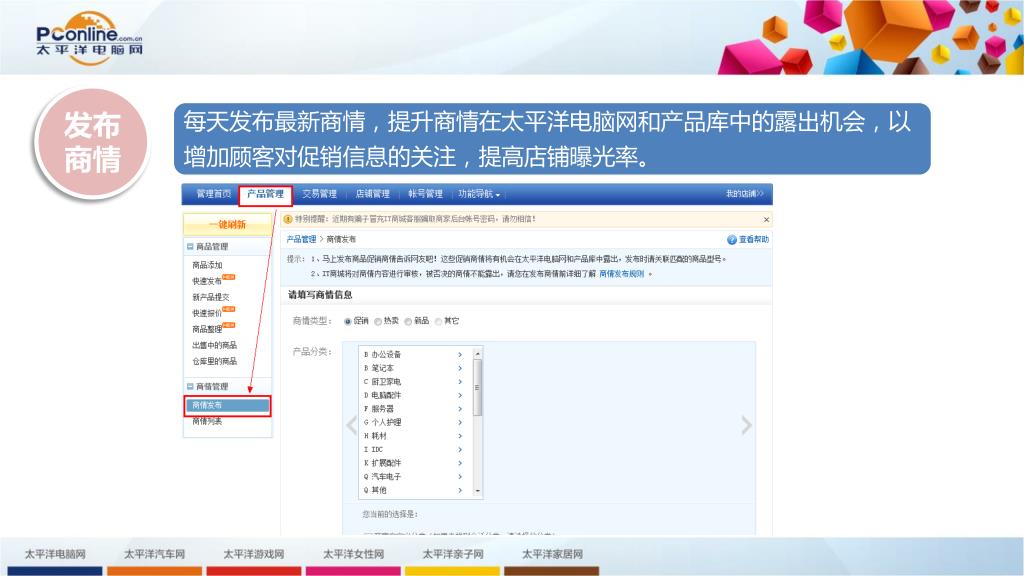Click 太平洋游戏网 in the footer
This screenshot has width=1024, height=576.
pyautogui.click(x=254, y=554)
